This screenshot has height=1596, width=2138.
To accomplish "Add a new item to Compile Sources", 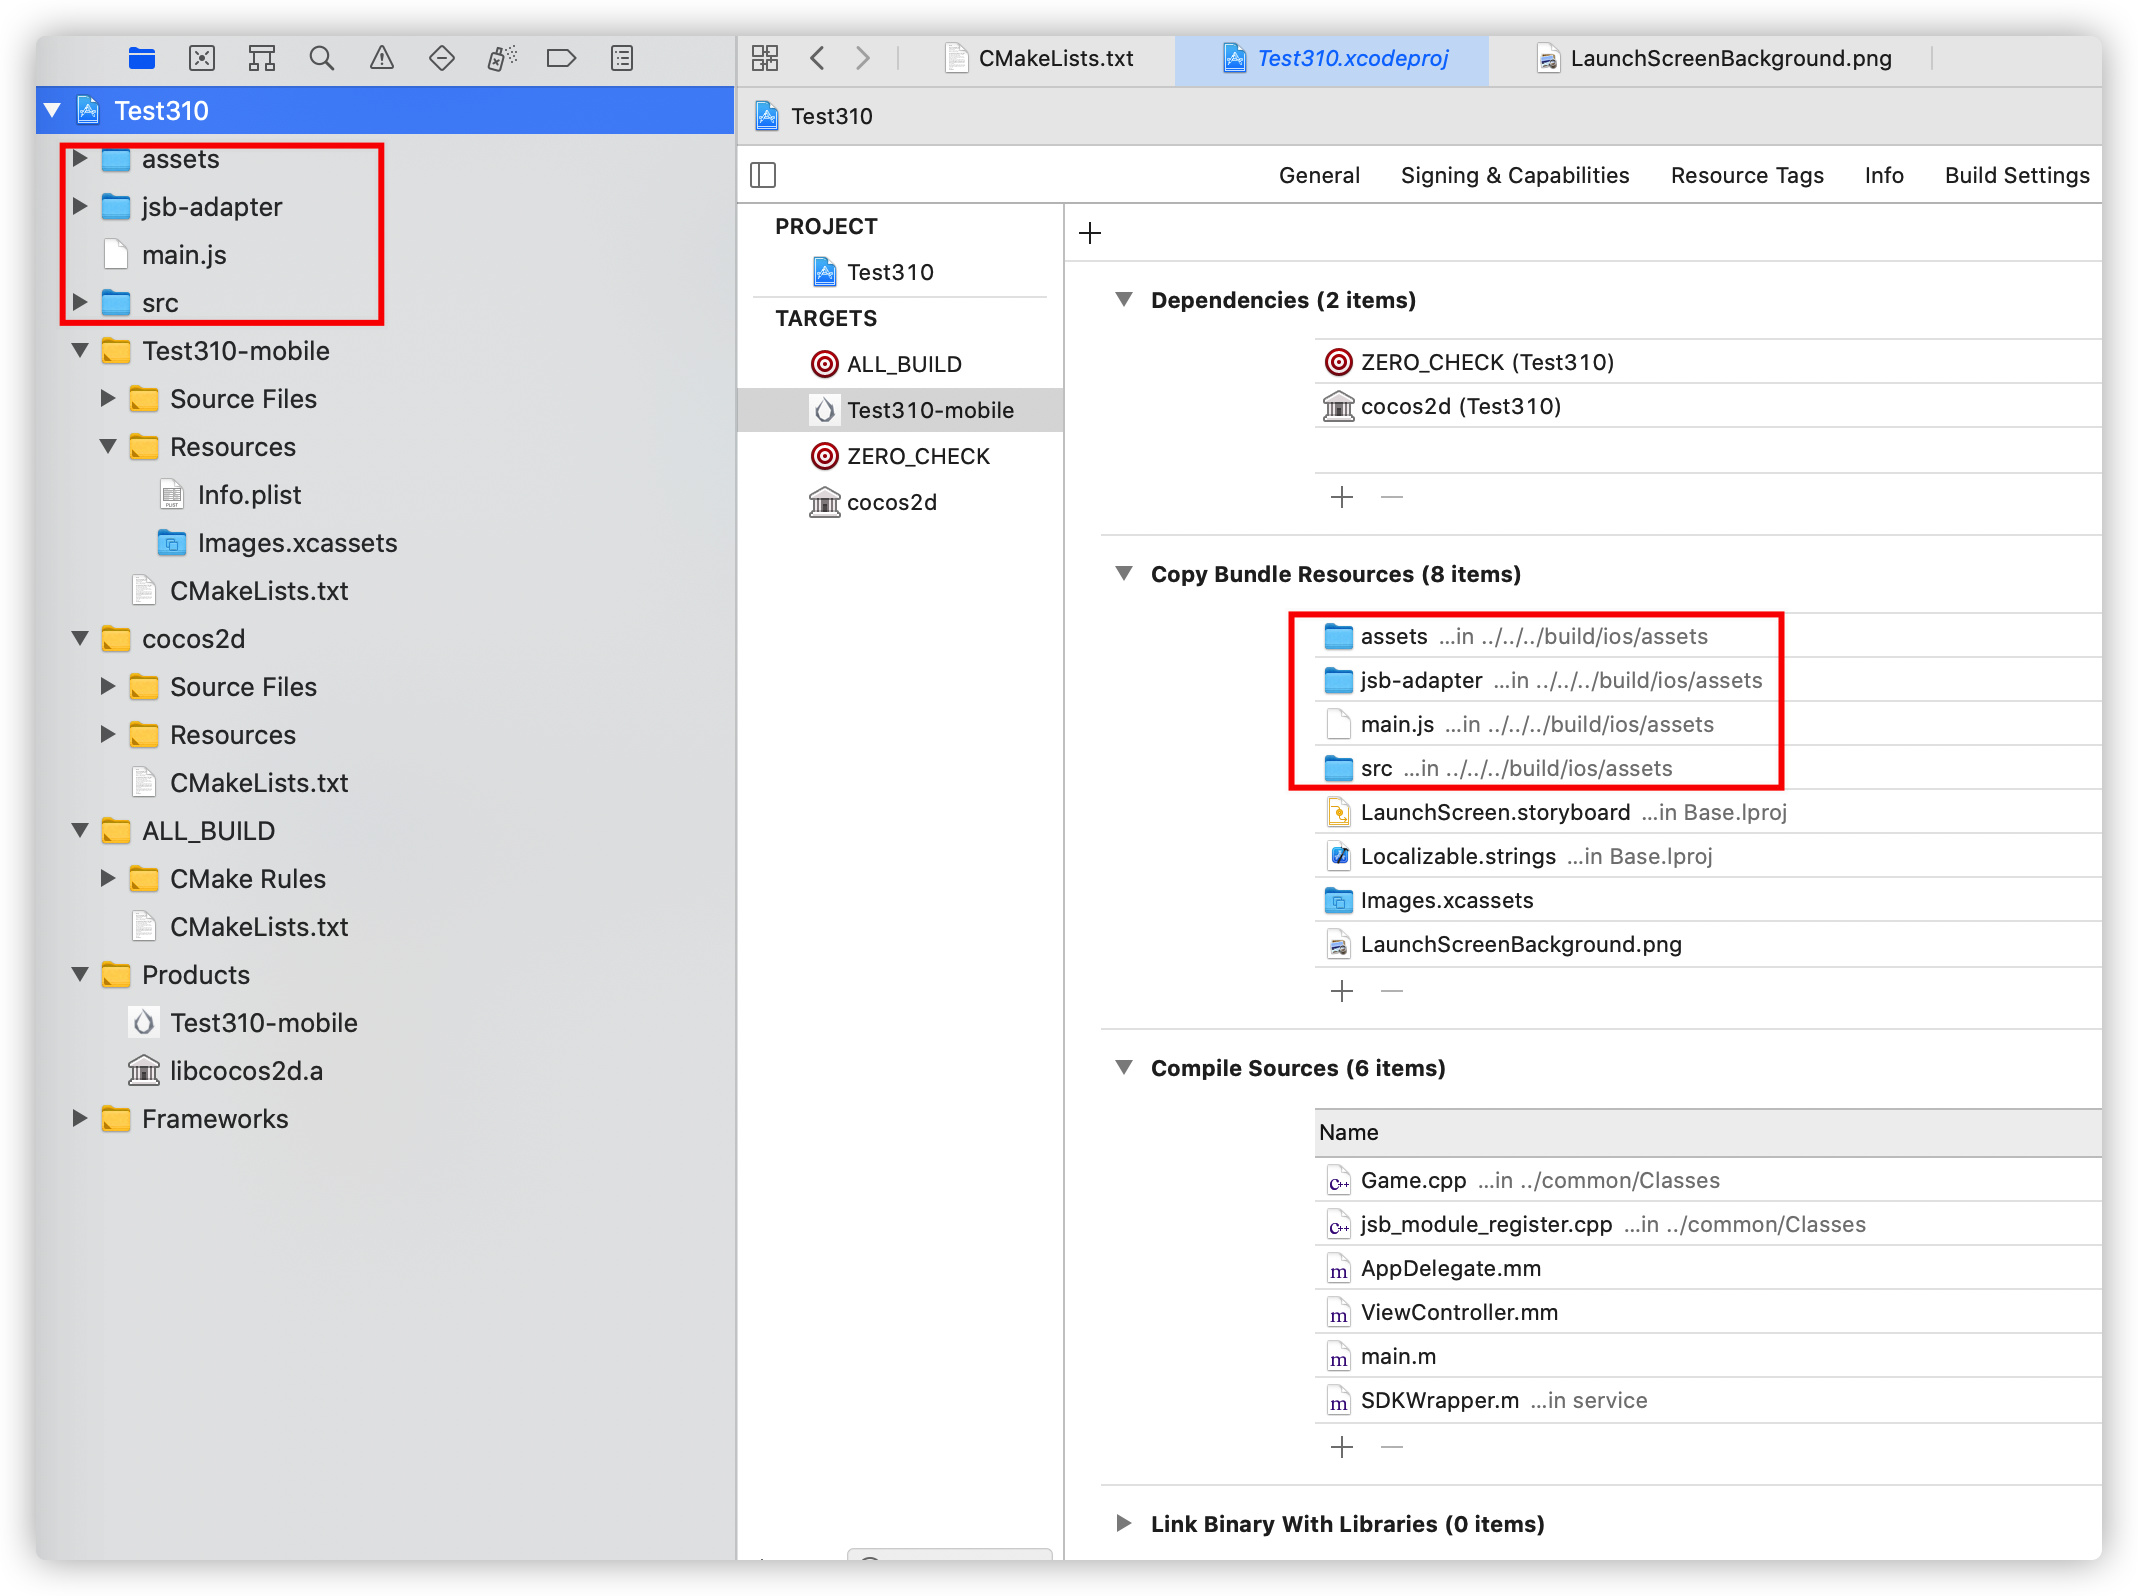I will (x=1342, y=1447).
